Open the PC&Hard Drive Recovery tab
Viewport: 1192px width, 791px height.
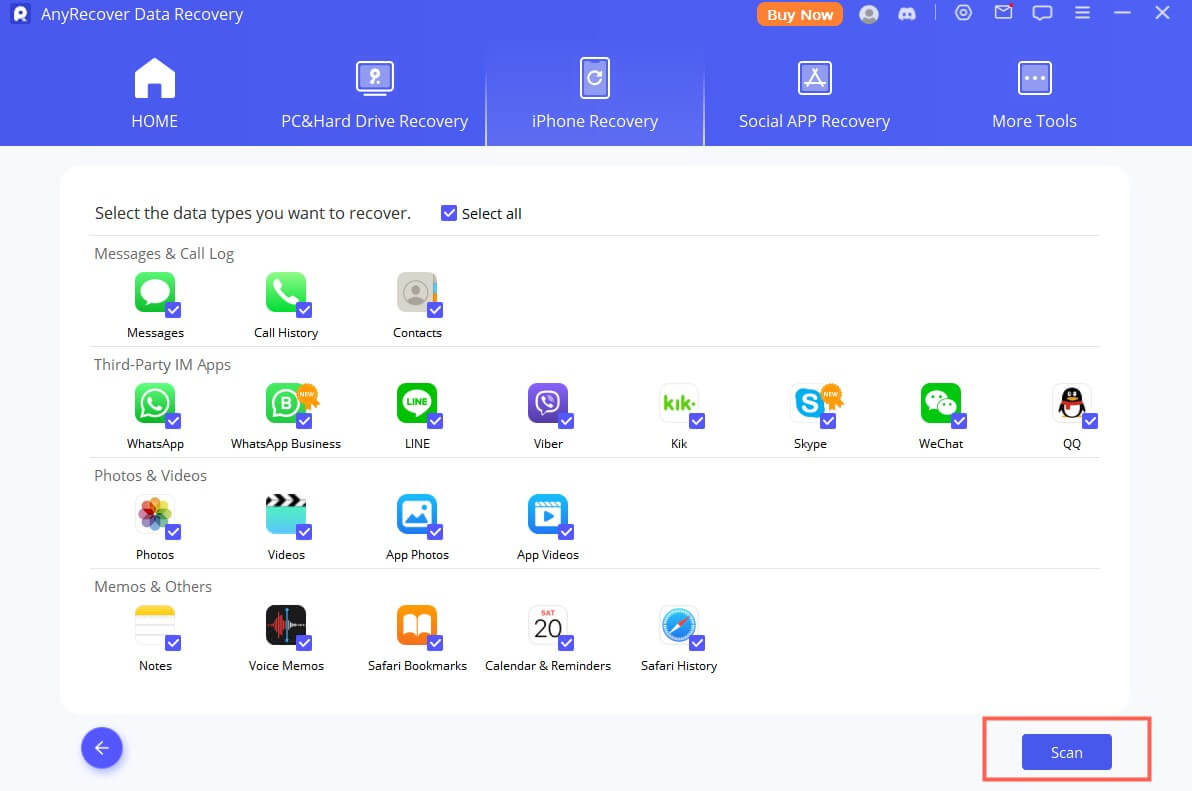374,95
